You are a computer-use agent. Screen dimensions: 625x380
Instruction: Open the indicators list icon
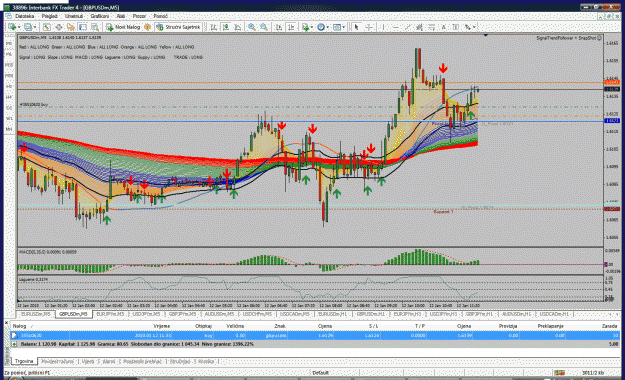[306, 27]
